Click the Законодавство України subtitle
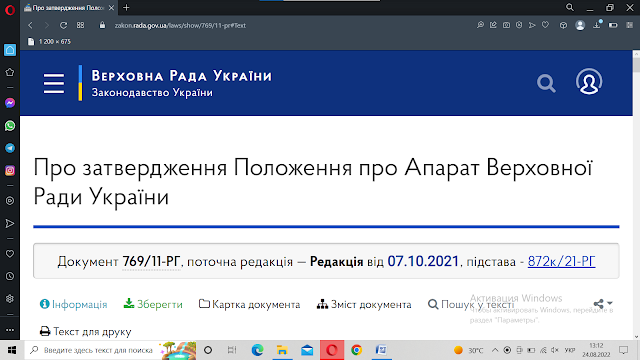The height and width of the screenshot is (360, 640). 152,93
